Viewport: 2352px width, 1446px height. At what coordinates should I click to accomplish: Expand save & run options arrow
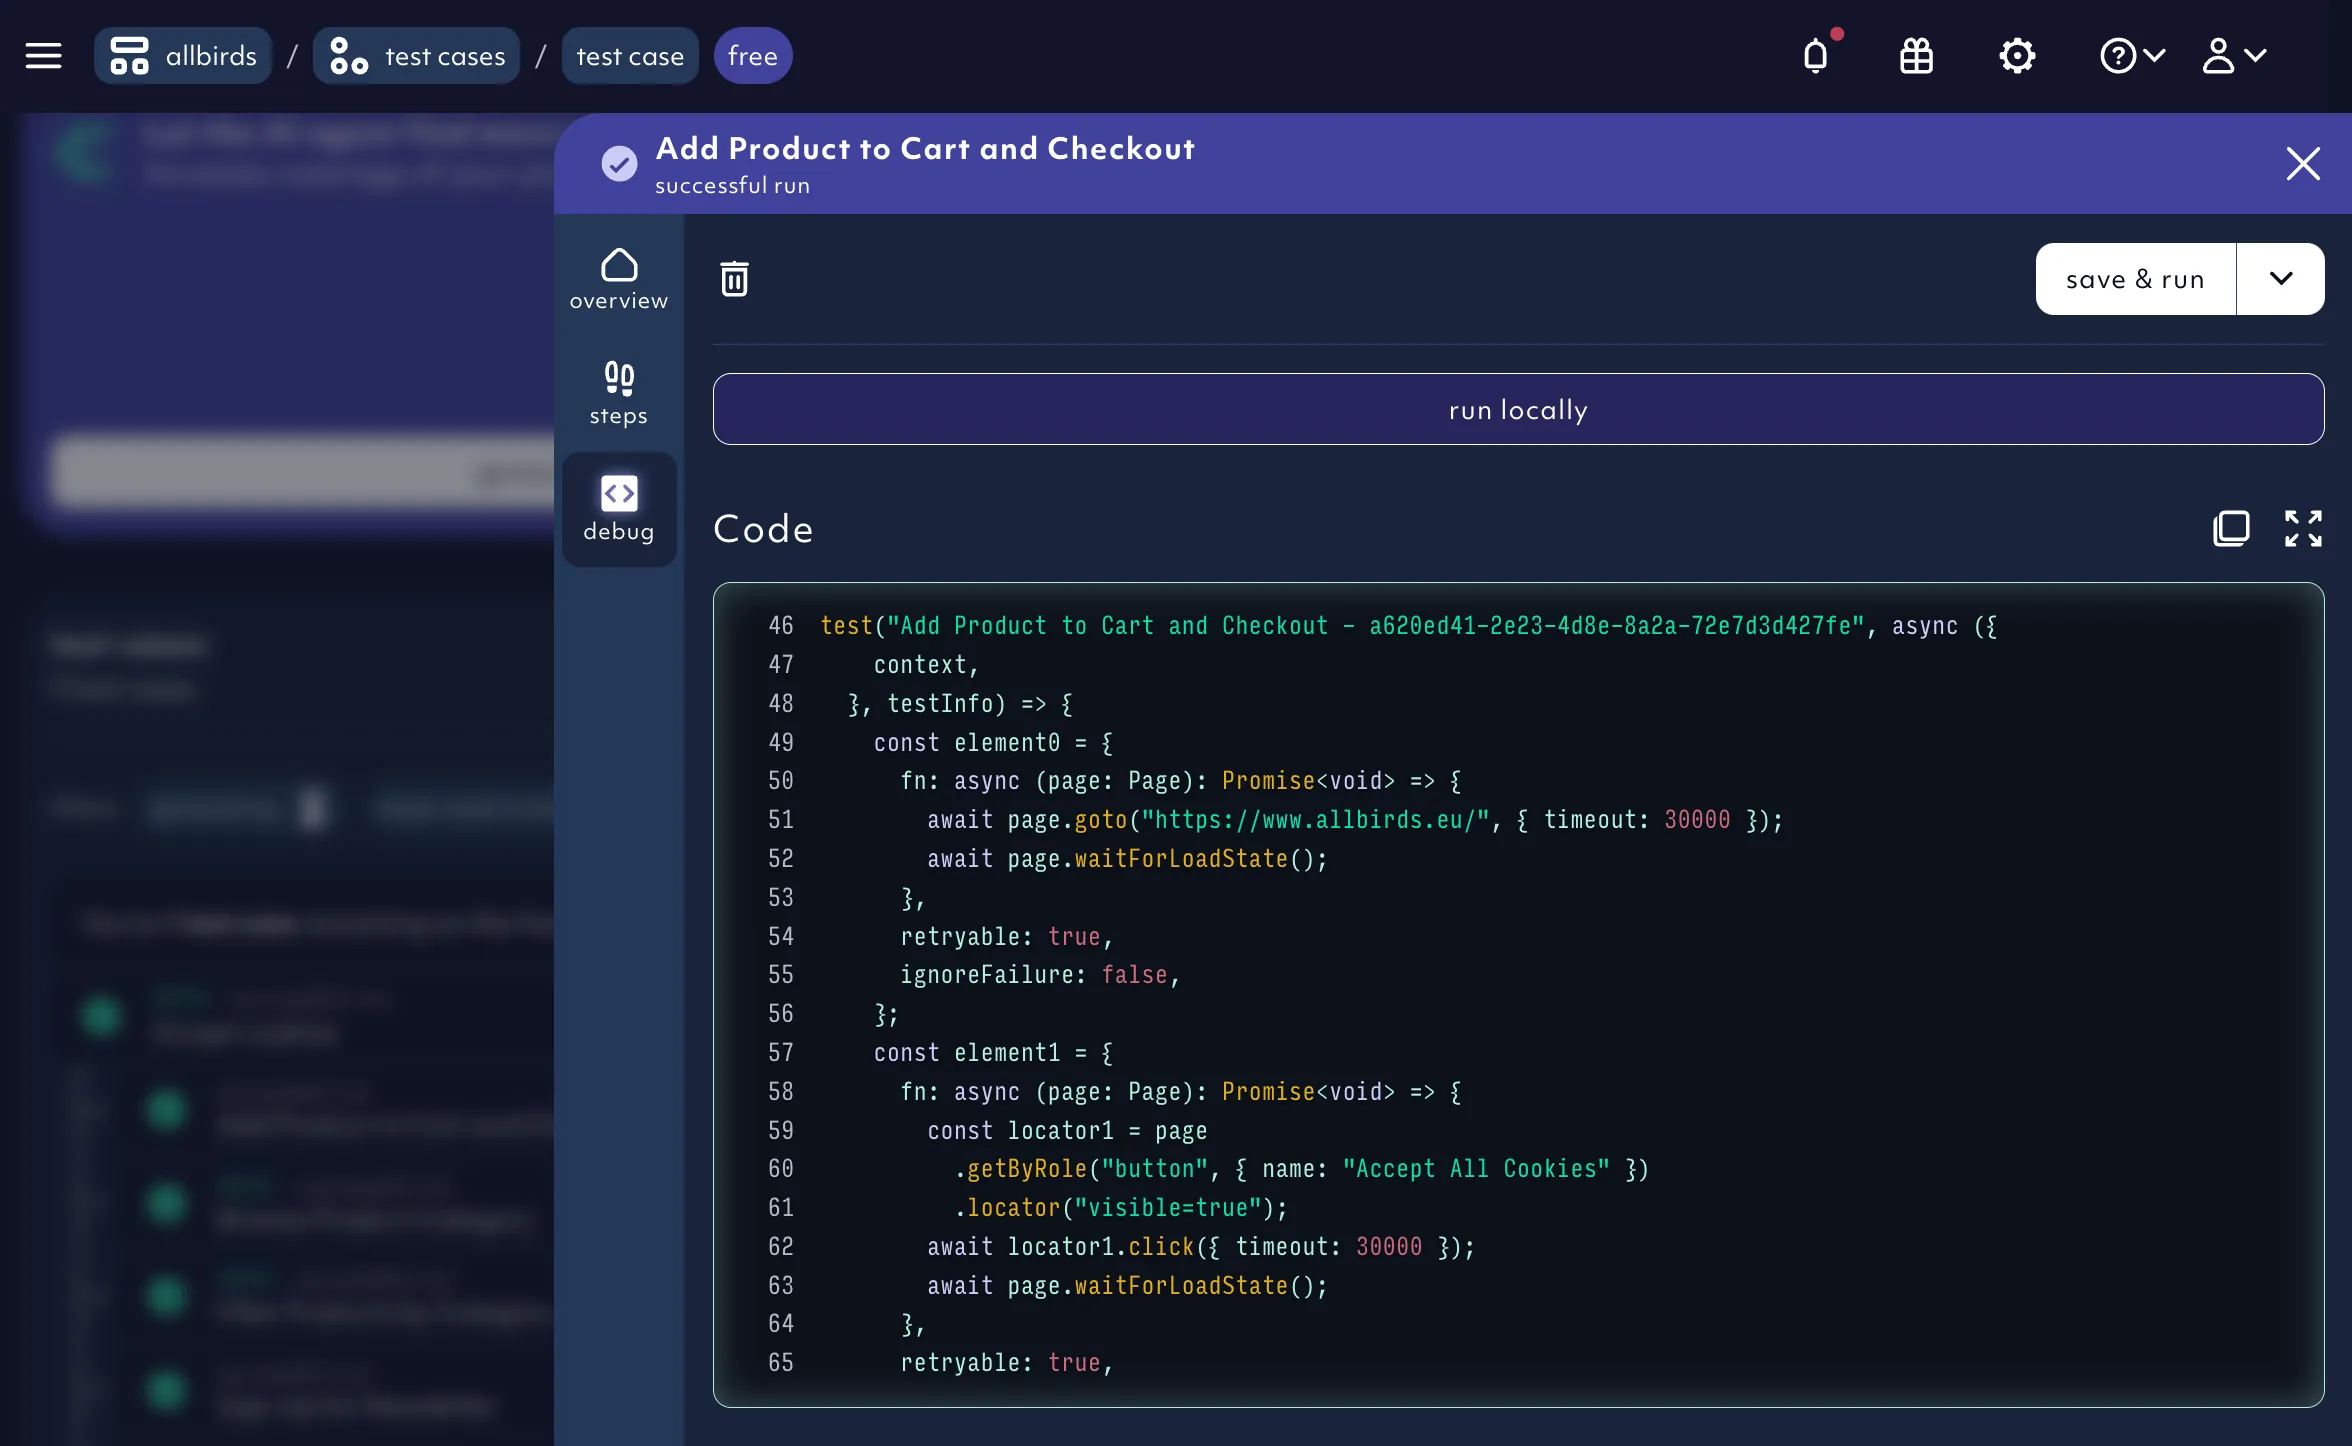(x=2280, y=279)
